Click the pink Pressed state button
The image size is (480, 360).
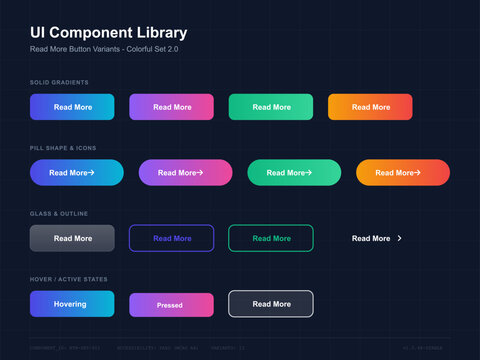coord(171,305)
